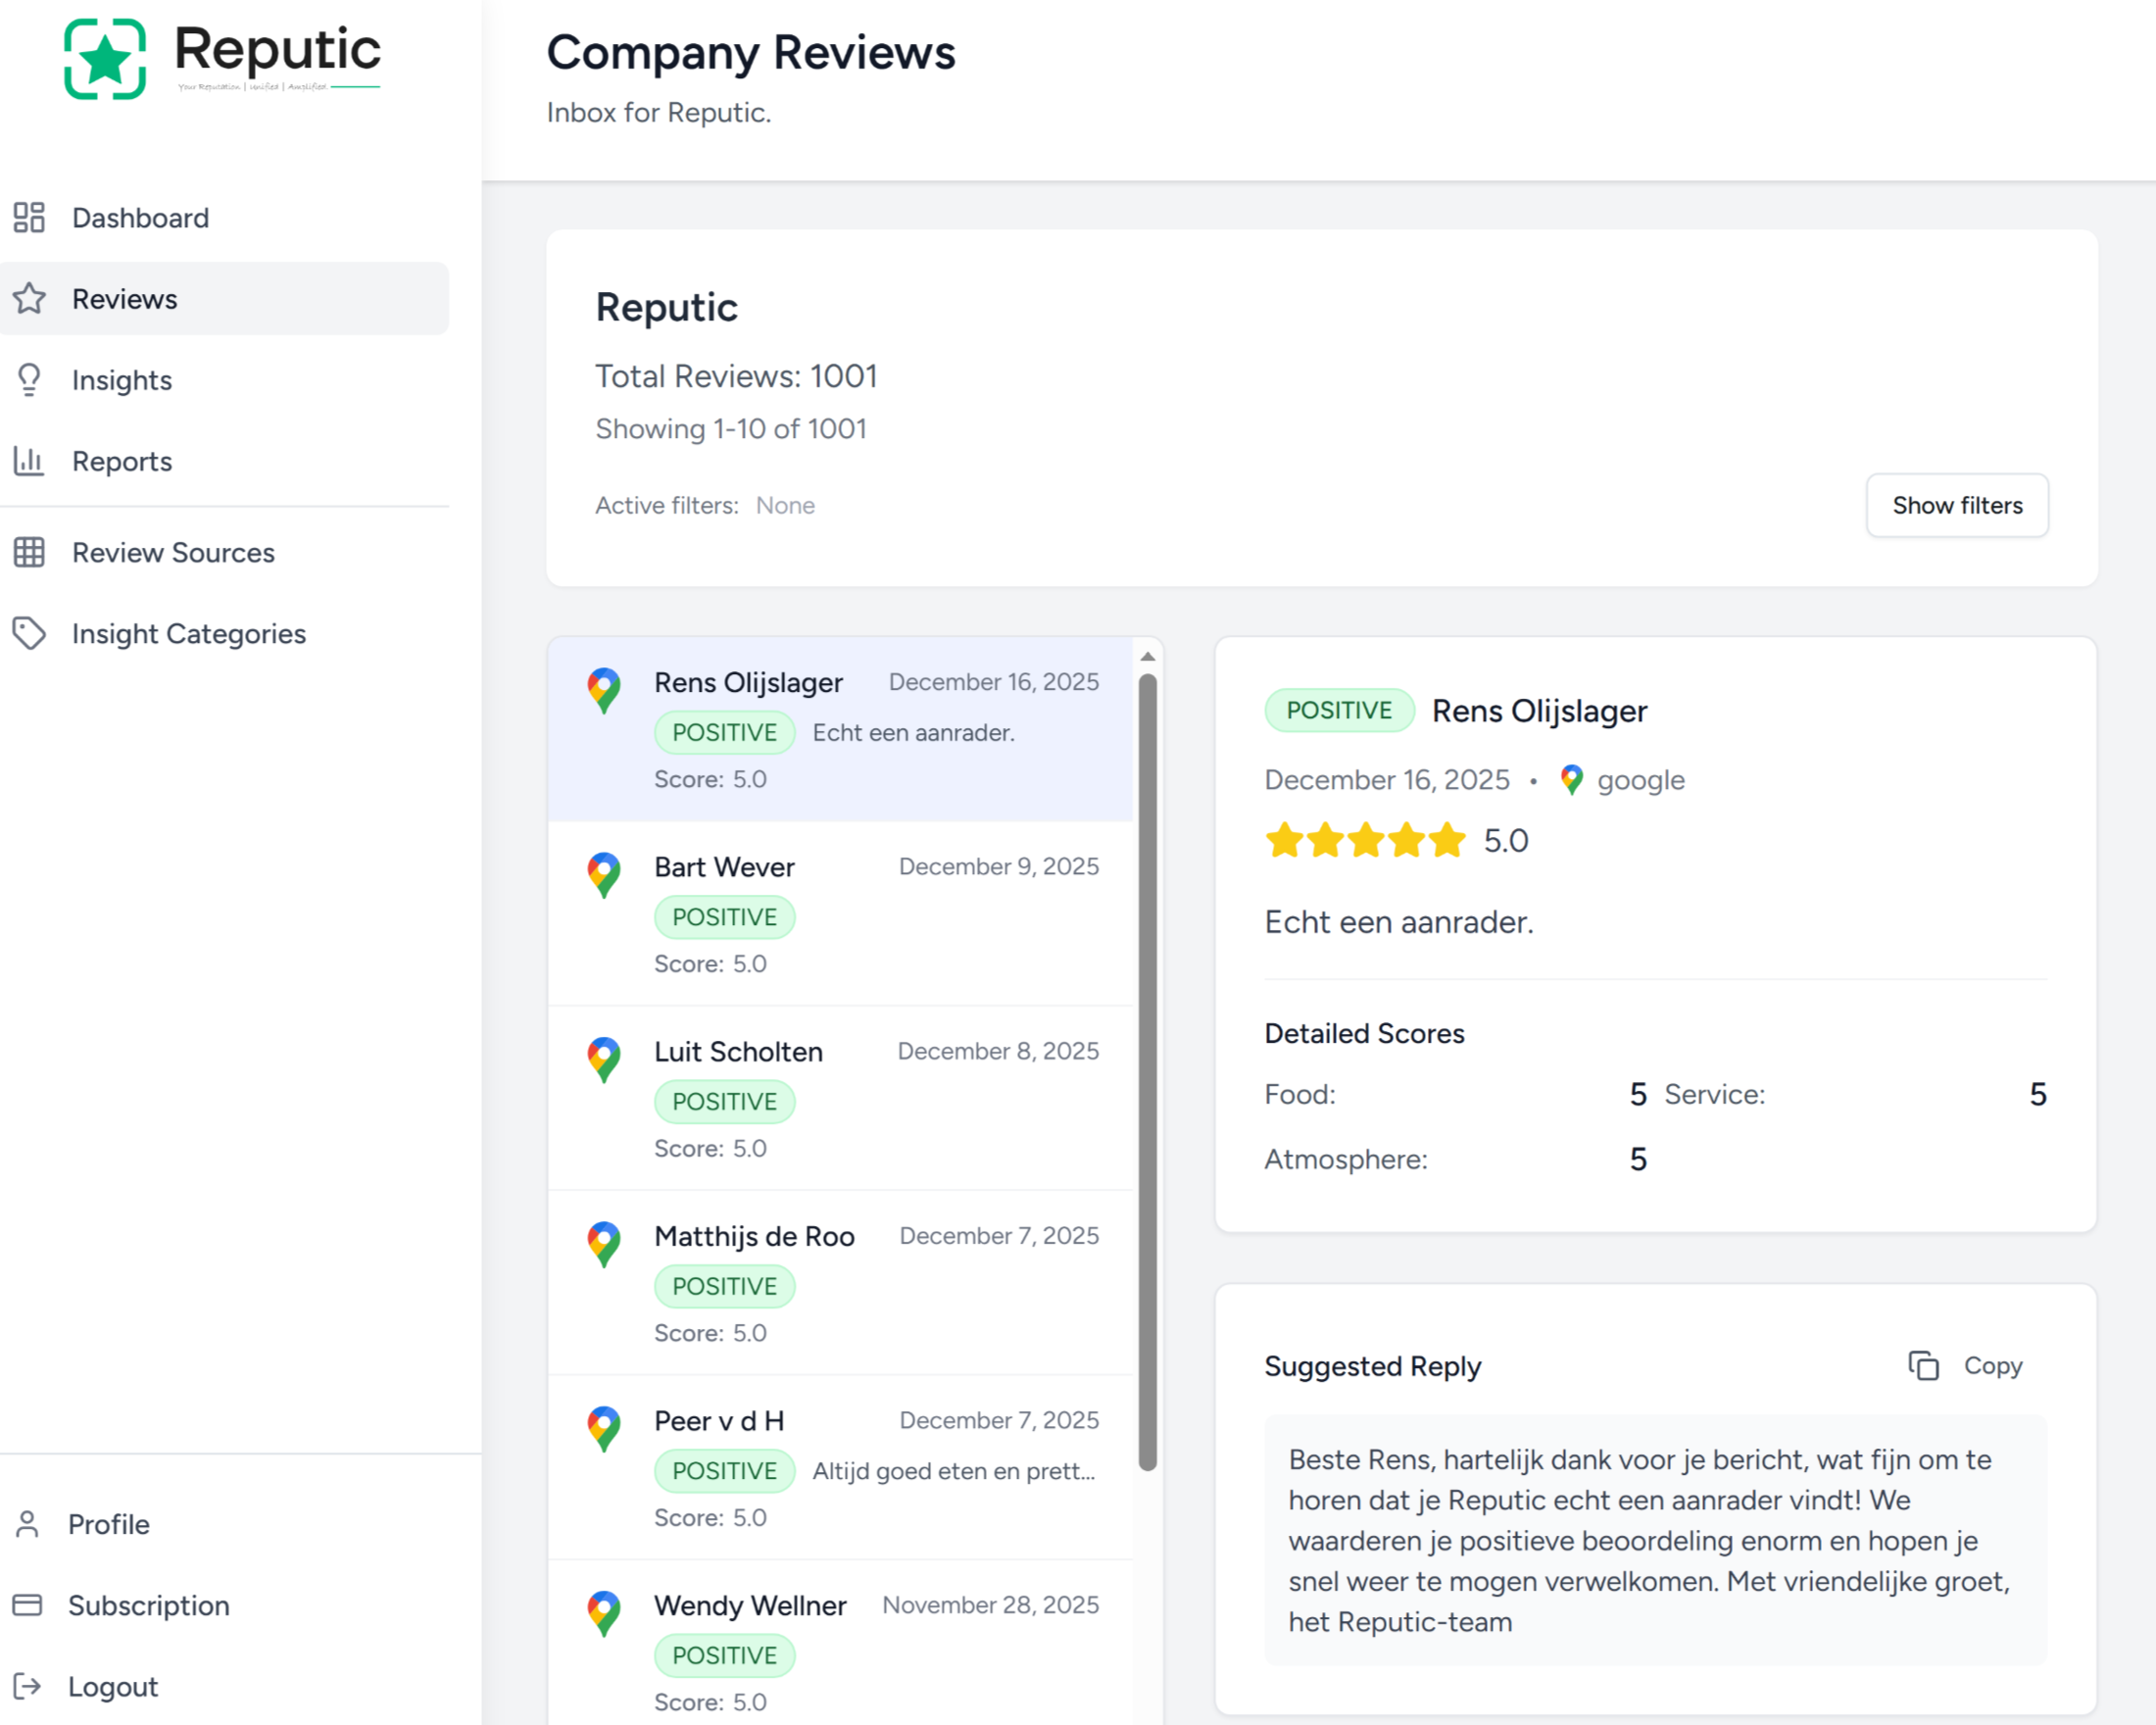Open Insights via the lightbulb icon
This screenshot has height=1725, width=2156.
29,379
